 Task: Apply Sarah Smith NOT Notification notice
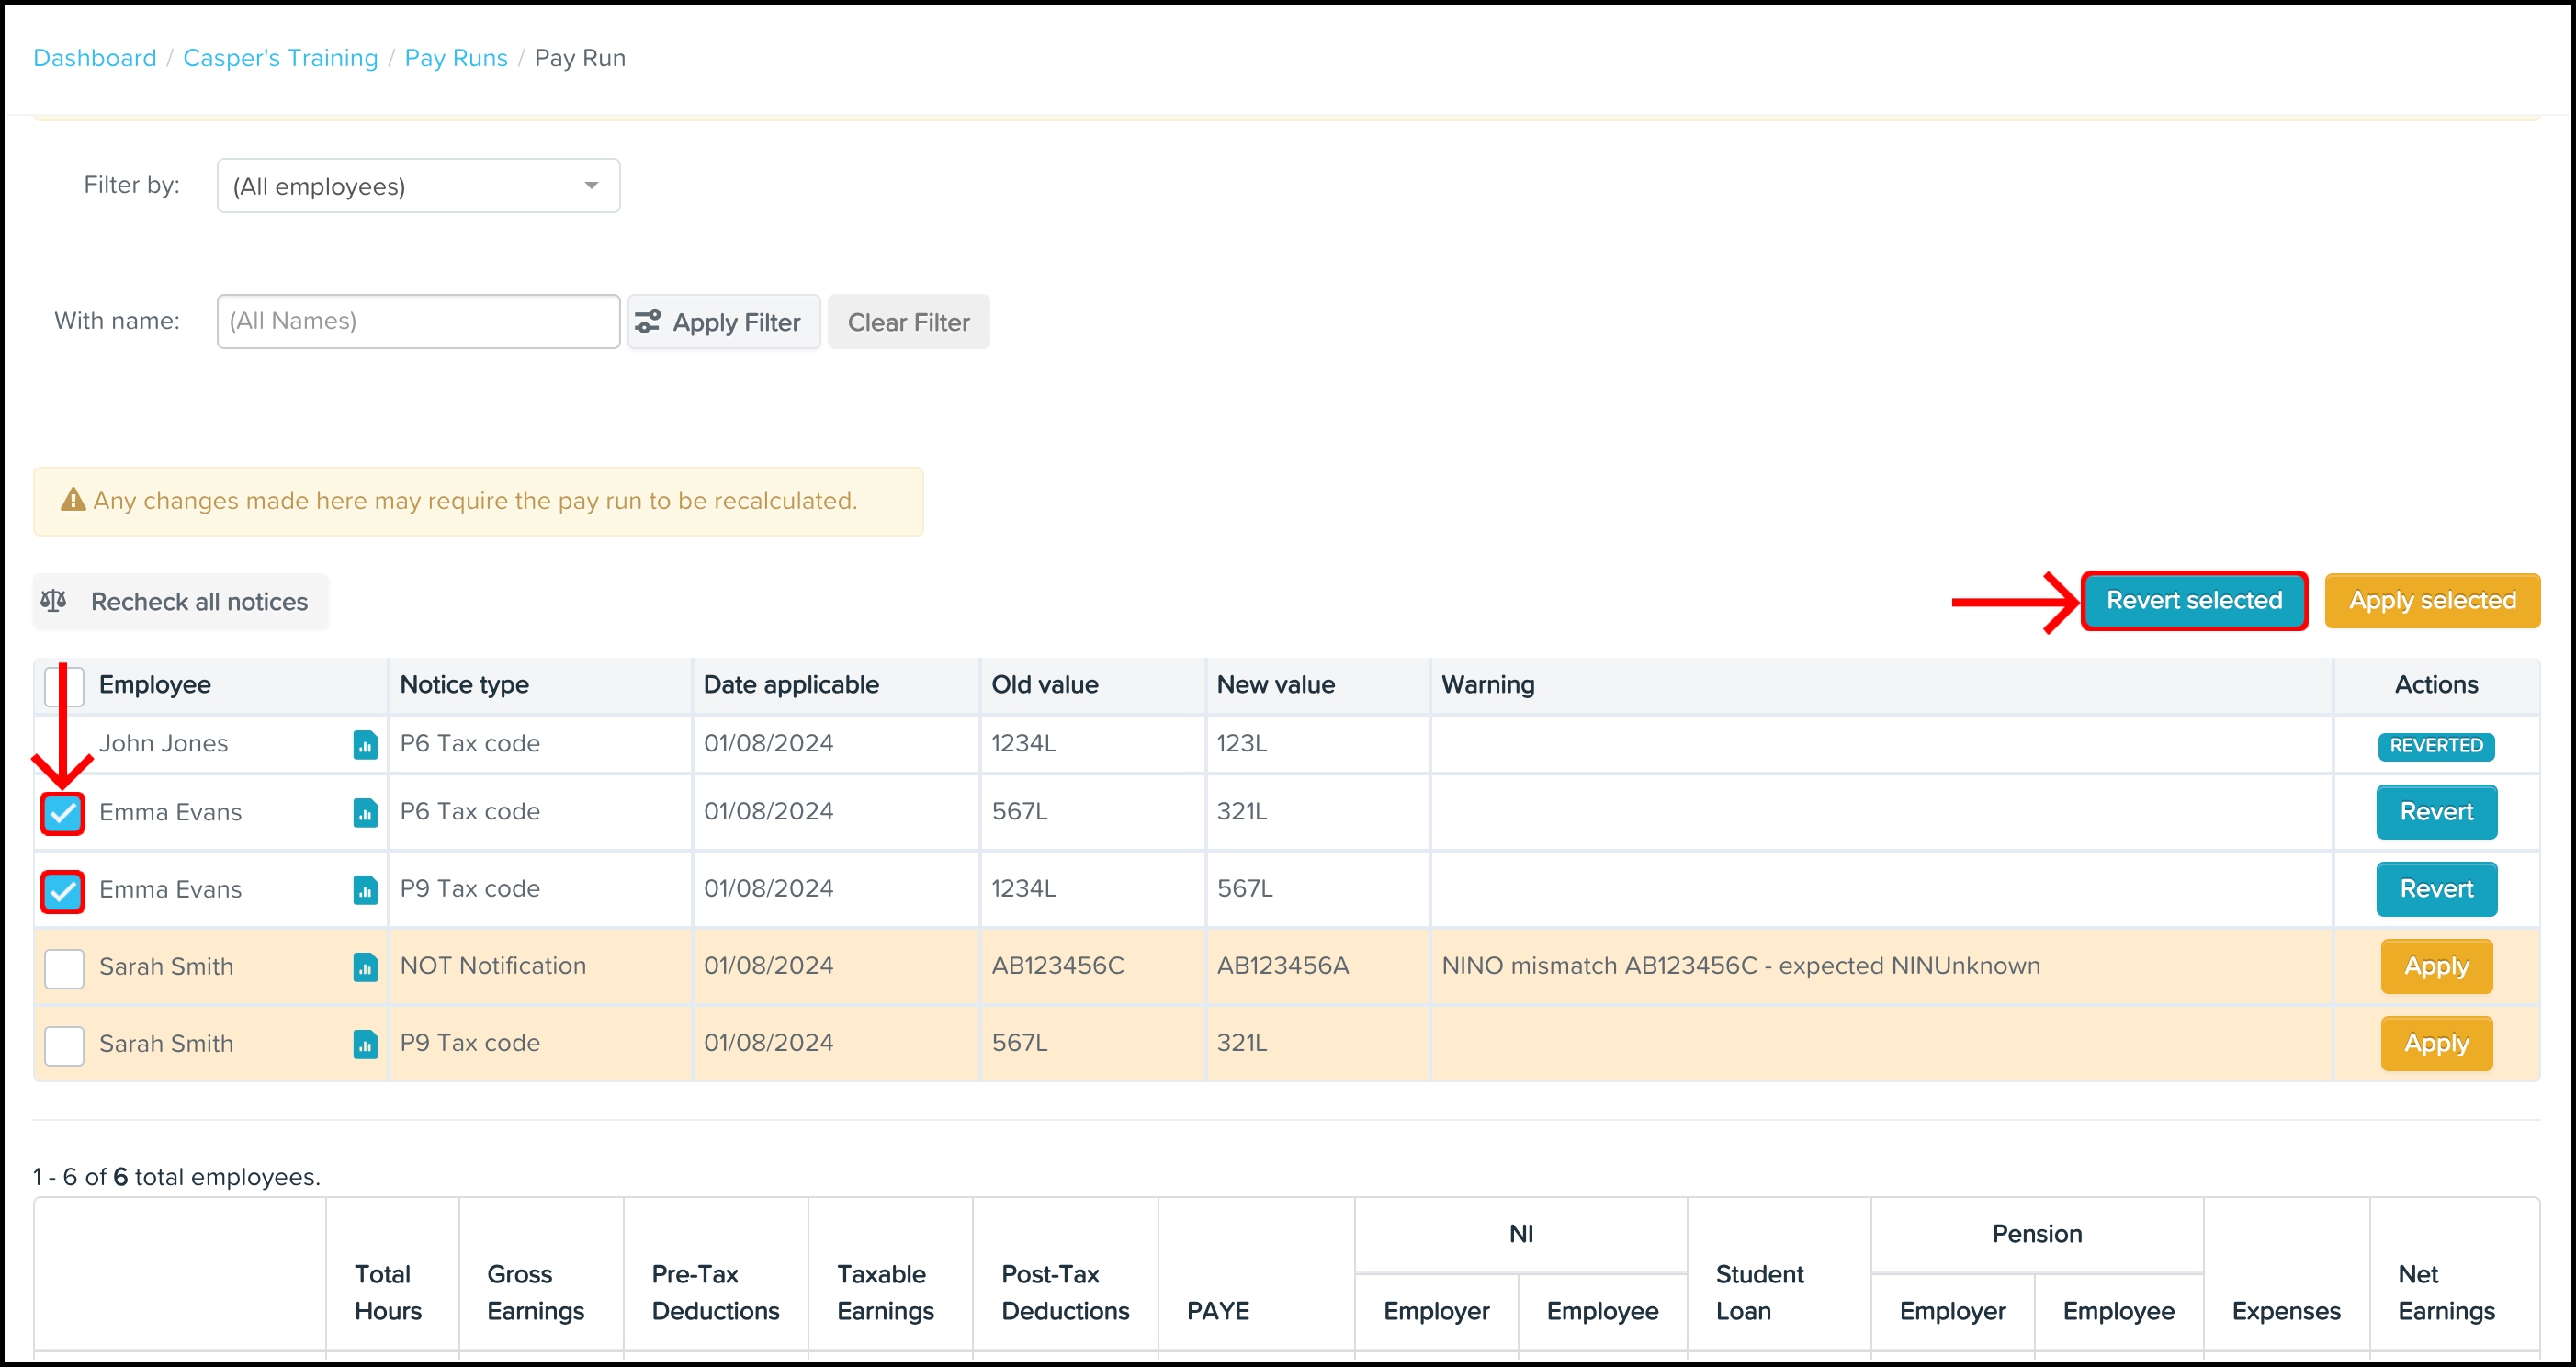(2436, 966)
